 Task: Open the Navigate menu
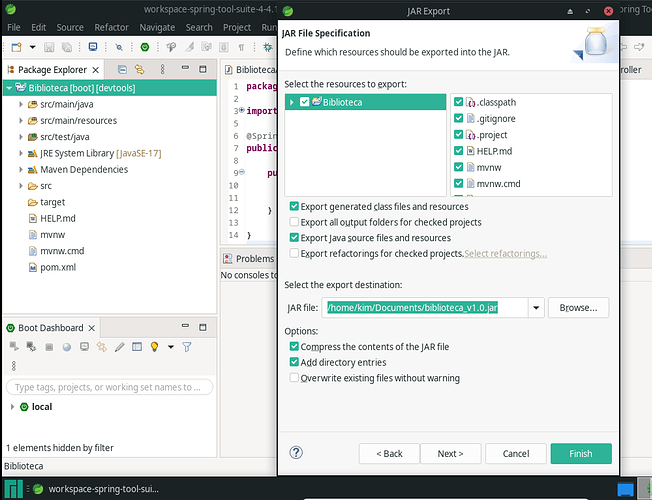[157, 27]
